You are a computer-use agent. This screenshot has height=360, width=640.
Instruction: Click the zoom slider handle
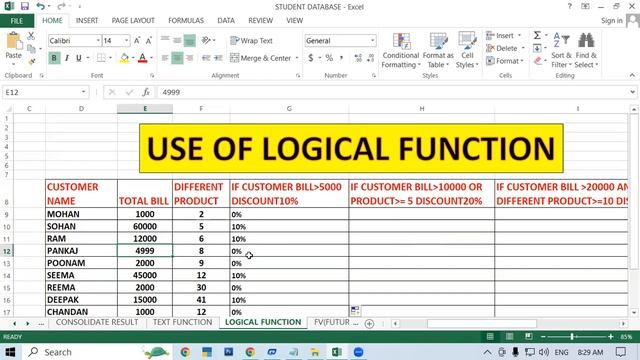click(x=572, y=336)
